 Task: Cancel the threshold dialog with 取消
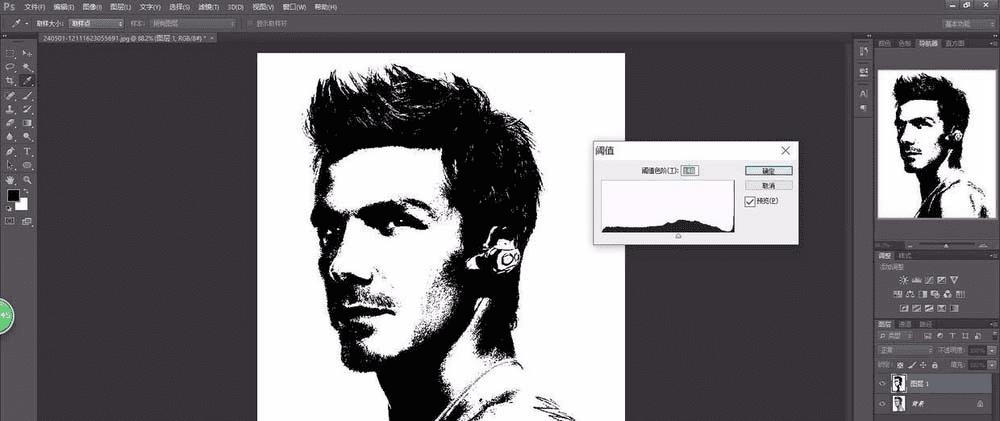coord(768,185)
